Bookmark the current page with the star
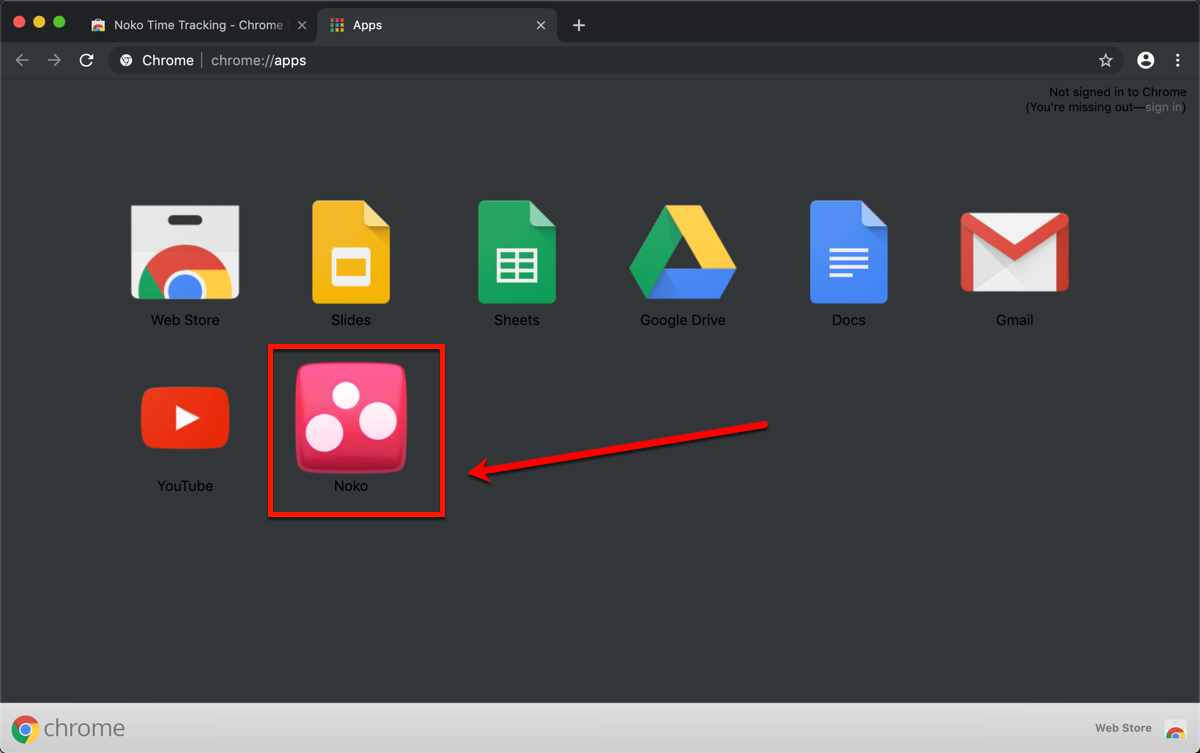 point(1106,60)
